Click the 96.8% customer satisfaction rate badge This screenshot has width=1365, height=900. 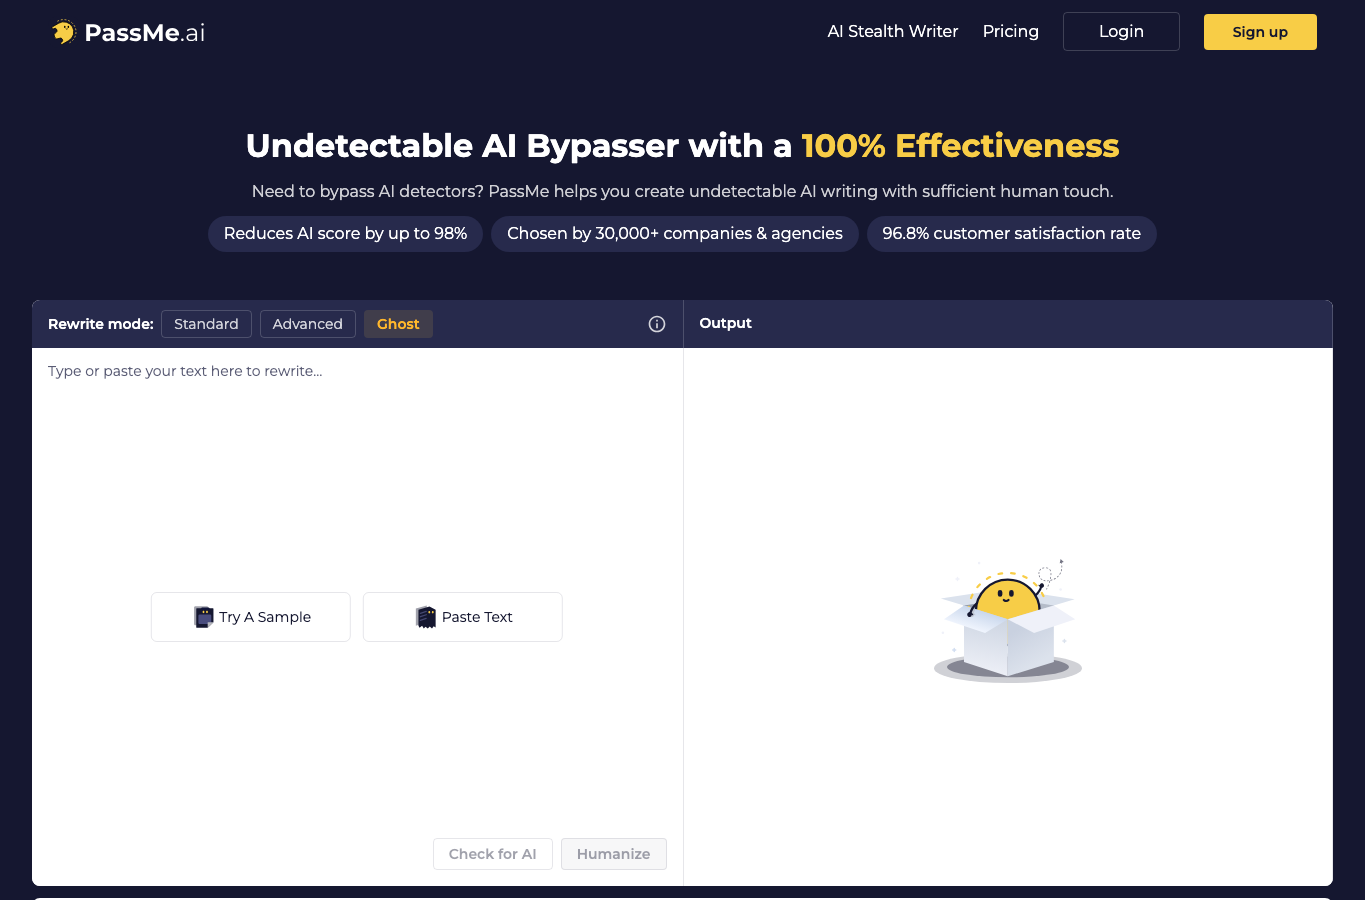[1012, 234]
